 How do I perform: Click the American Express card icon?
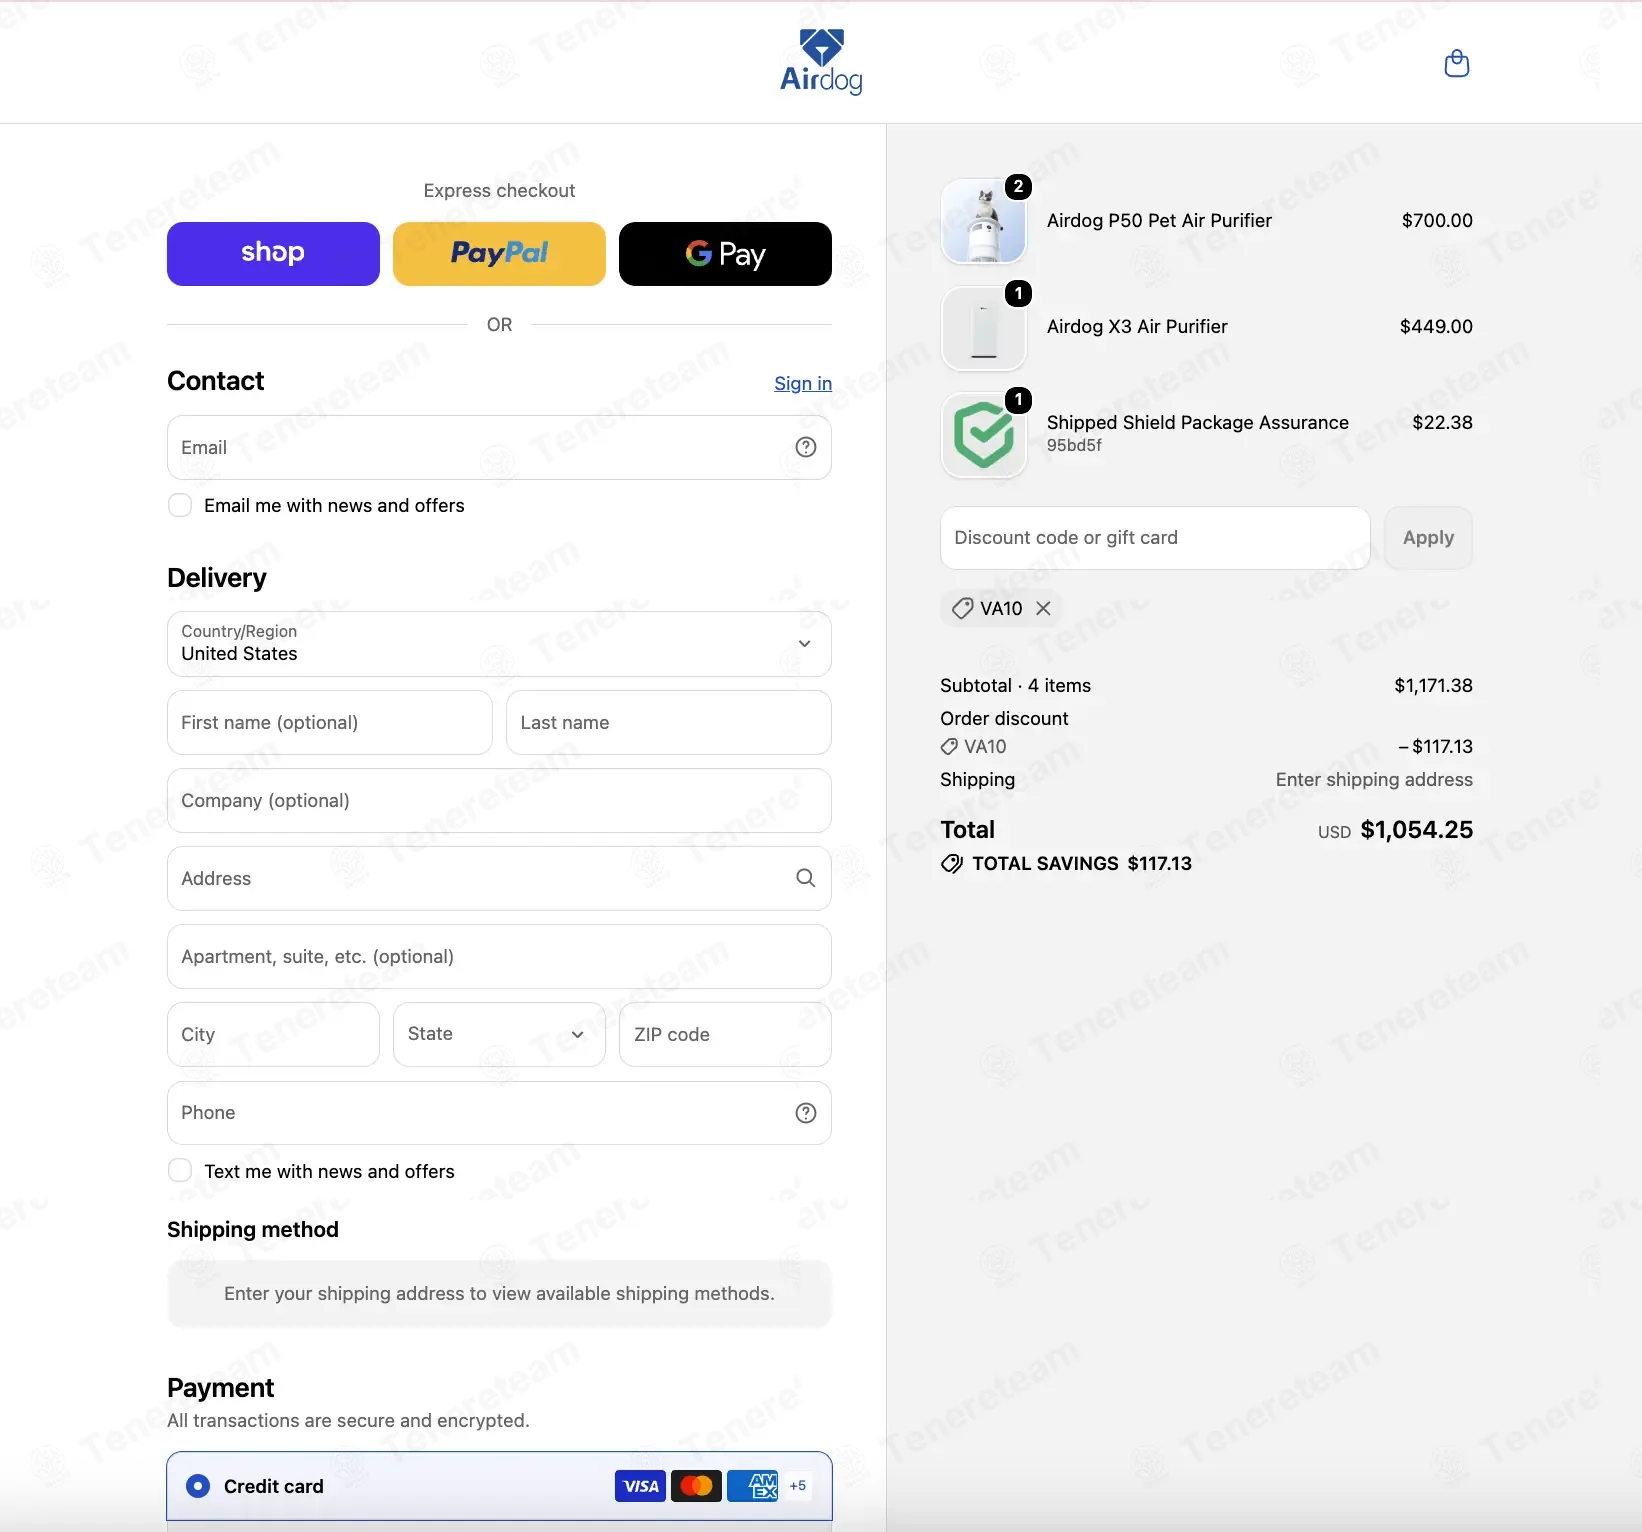[753, 1486]
